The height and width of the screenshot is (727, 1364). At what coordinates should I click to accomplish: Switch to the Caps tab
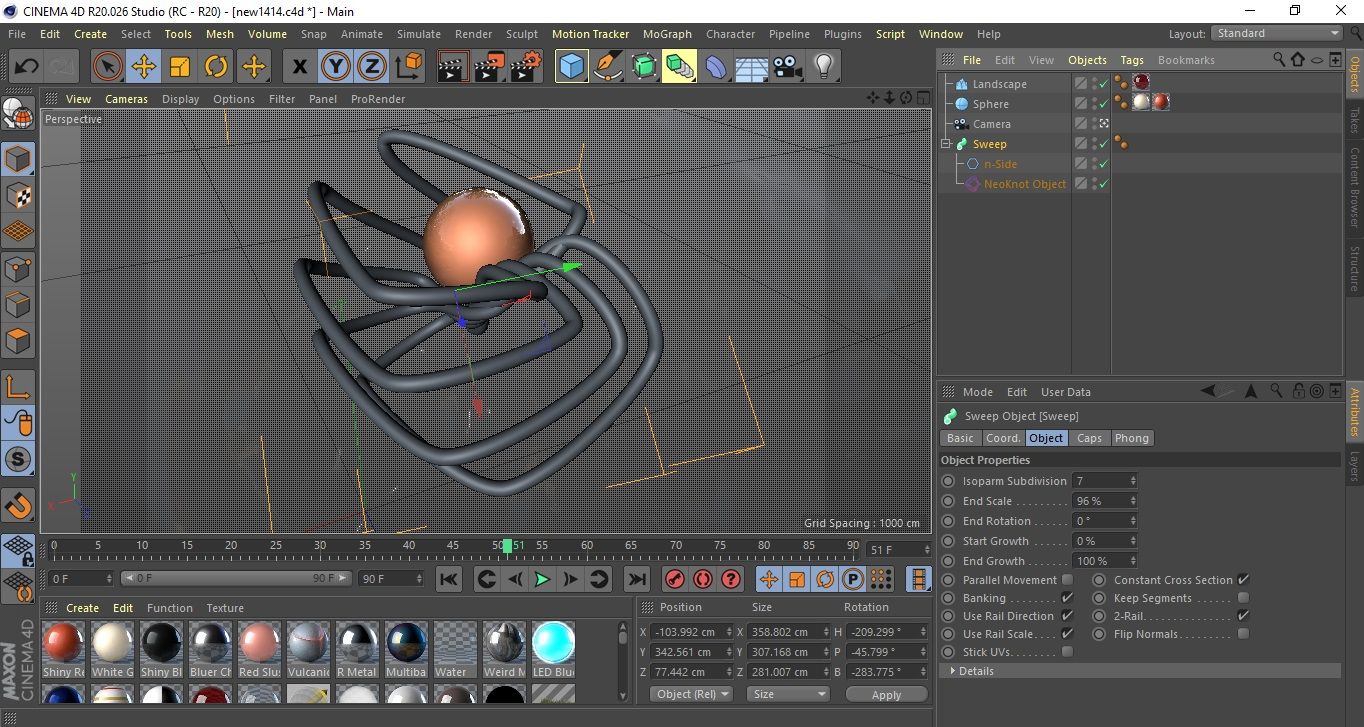click(1089, 438)
